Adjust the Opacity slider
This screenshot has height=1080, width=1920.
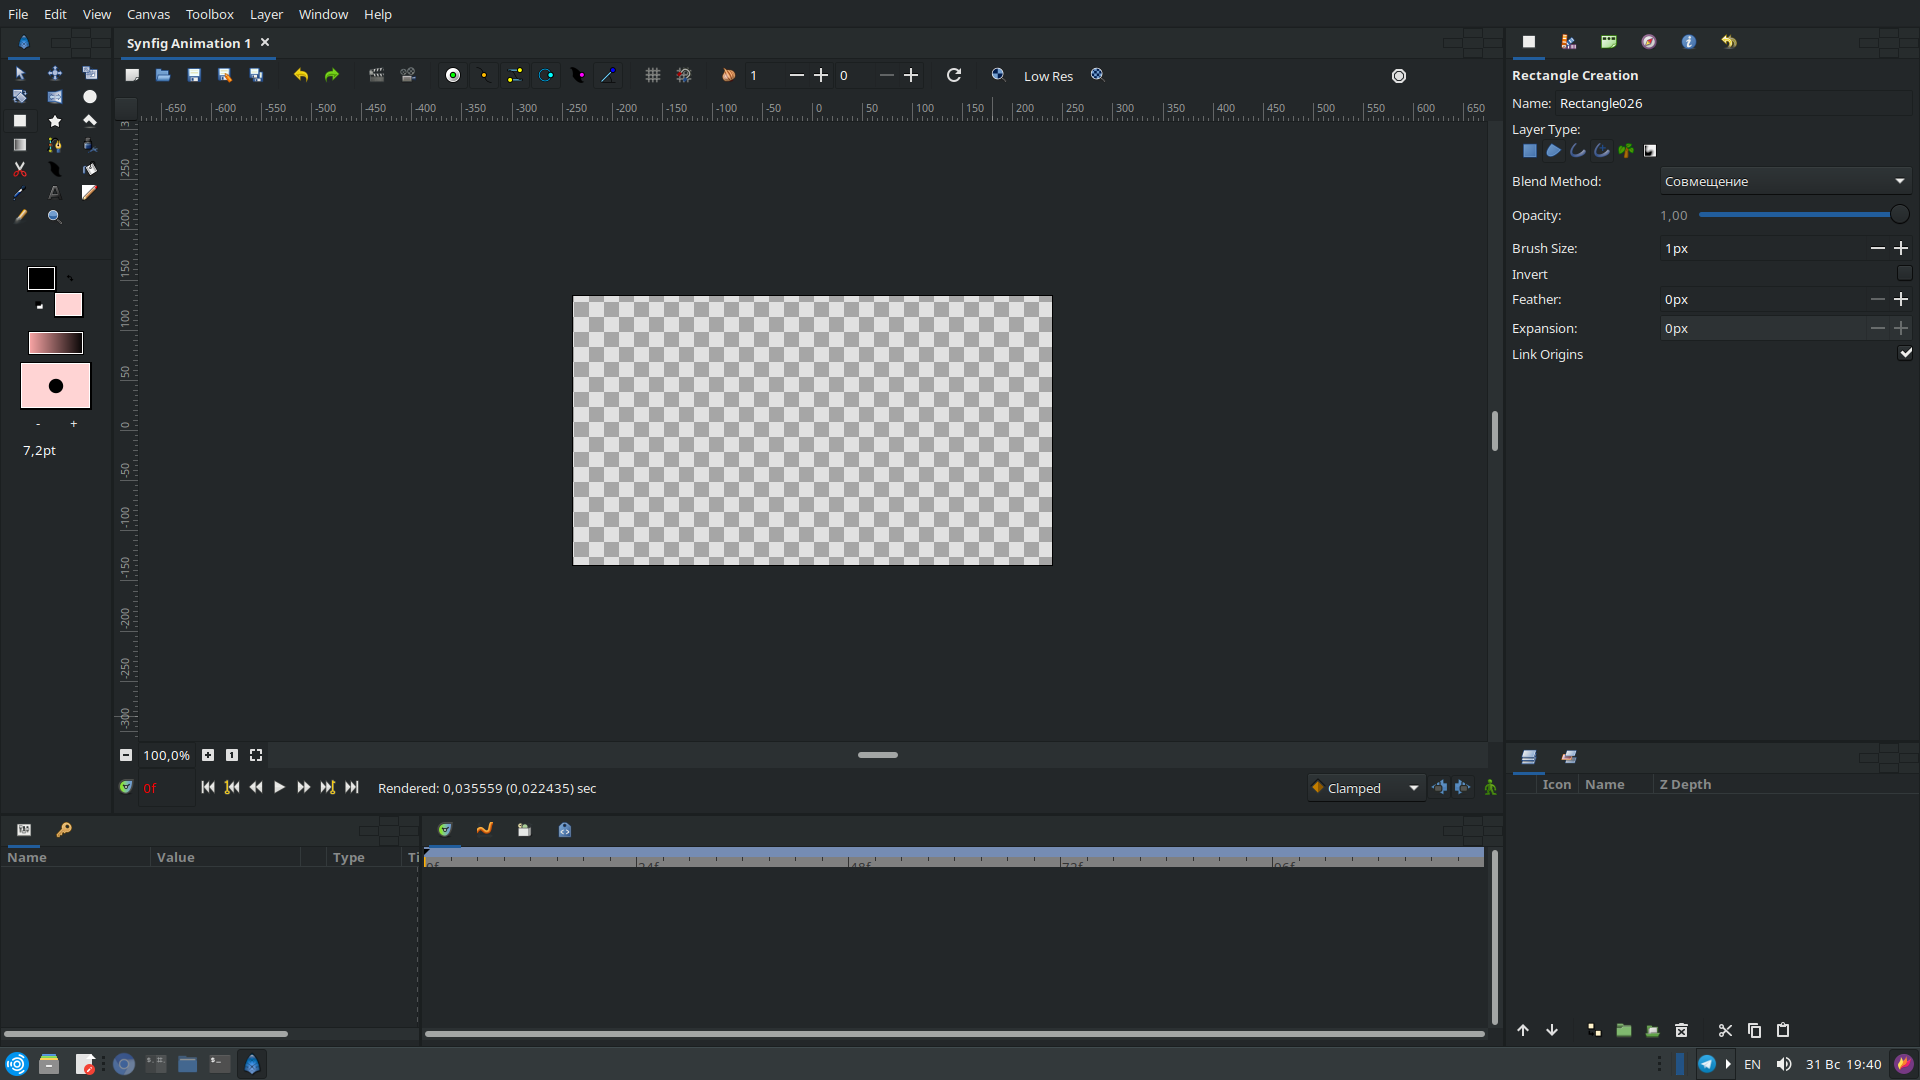[1803, 214]
